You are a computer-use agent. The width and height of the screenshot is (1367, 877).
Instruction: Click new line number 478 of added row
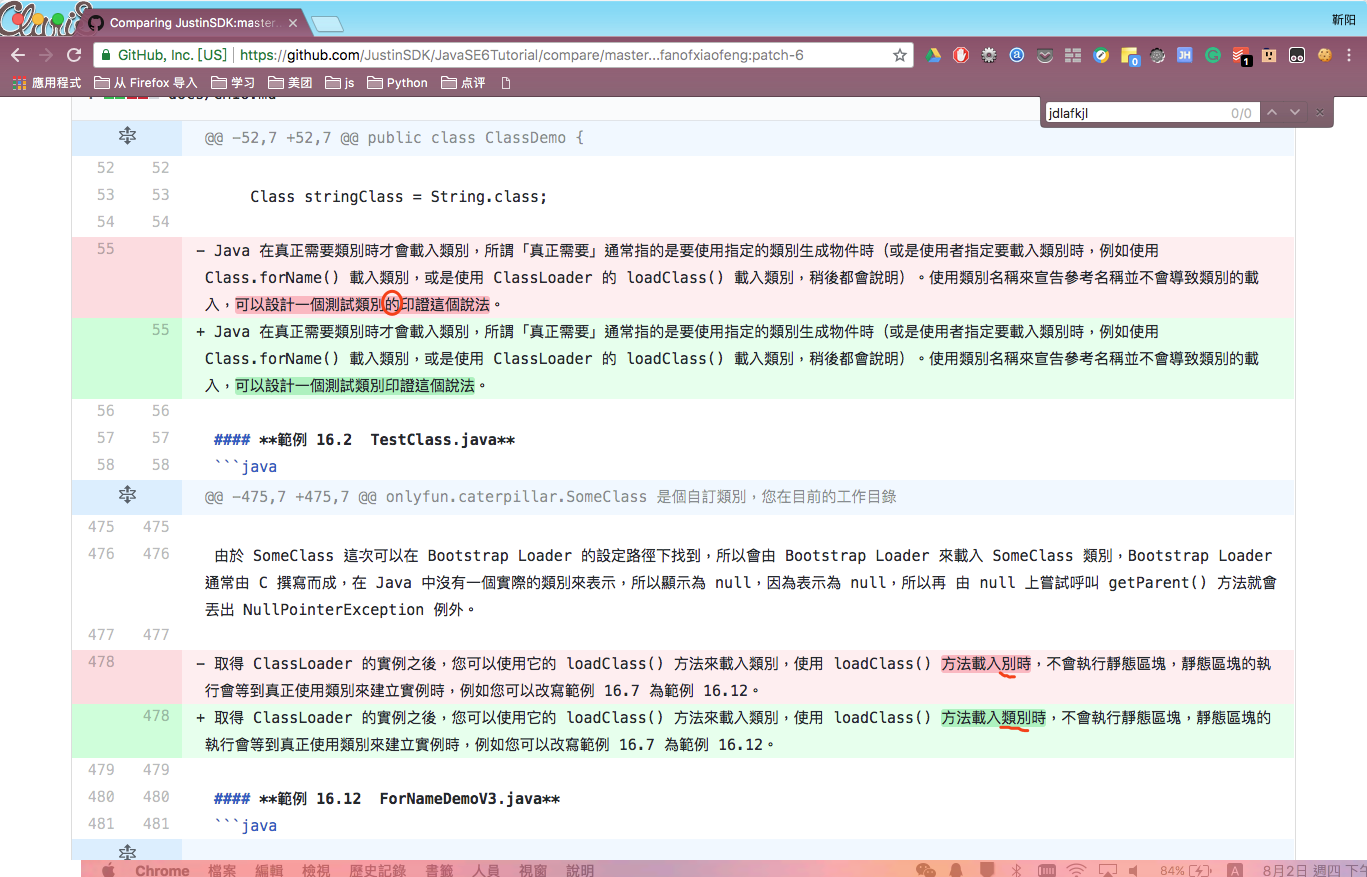click(156, 716)
